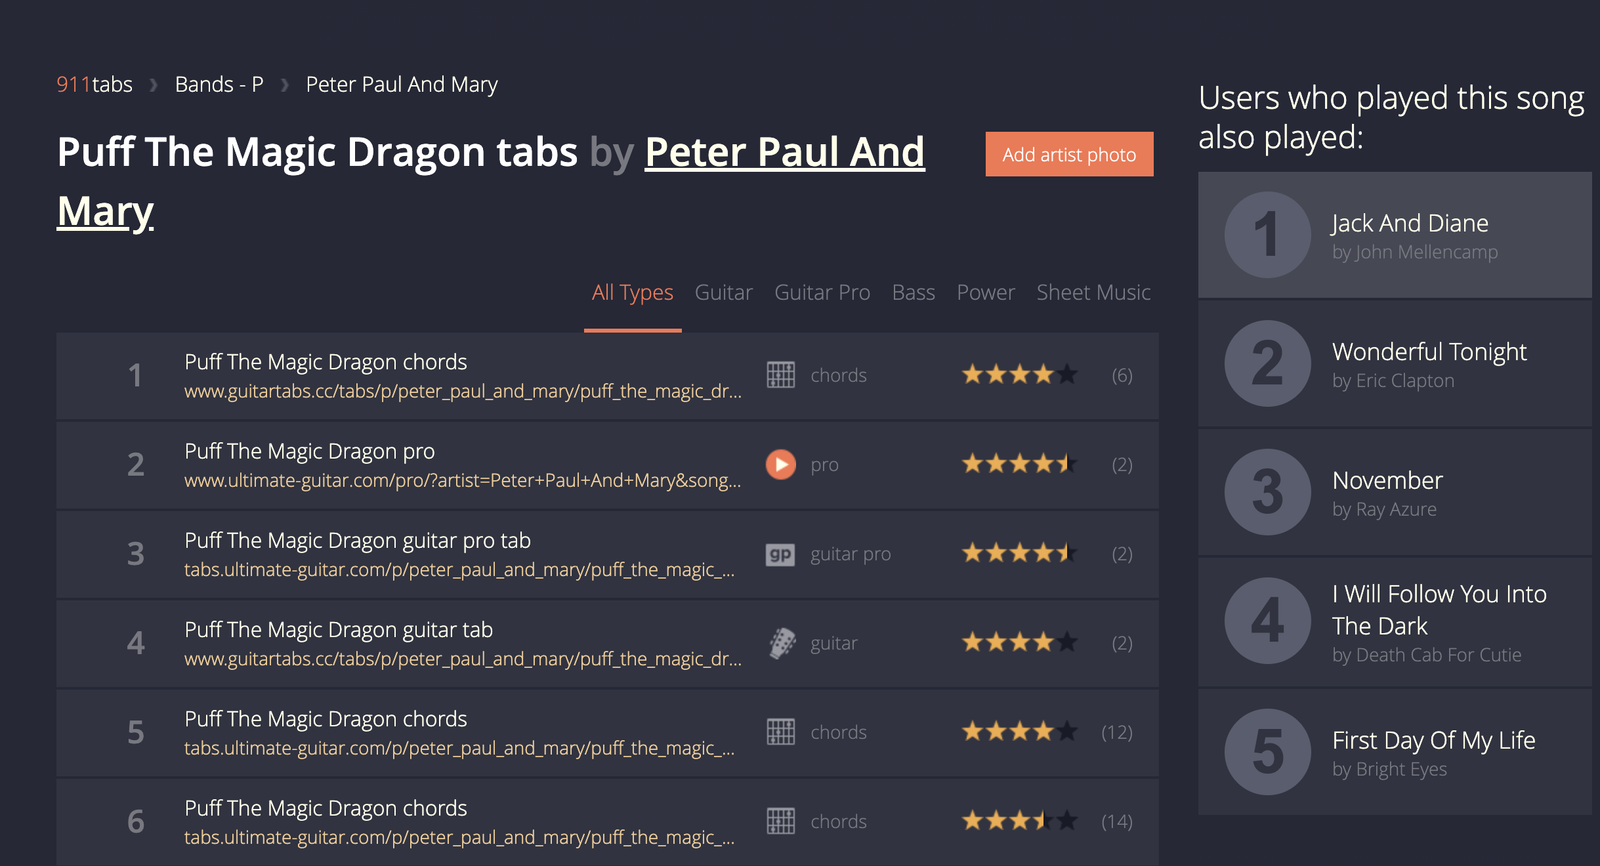This screenshot has width=1600, height=866.
Task: Switch to the Power tab filter
Action: tap(986, 293)
